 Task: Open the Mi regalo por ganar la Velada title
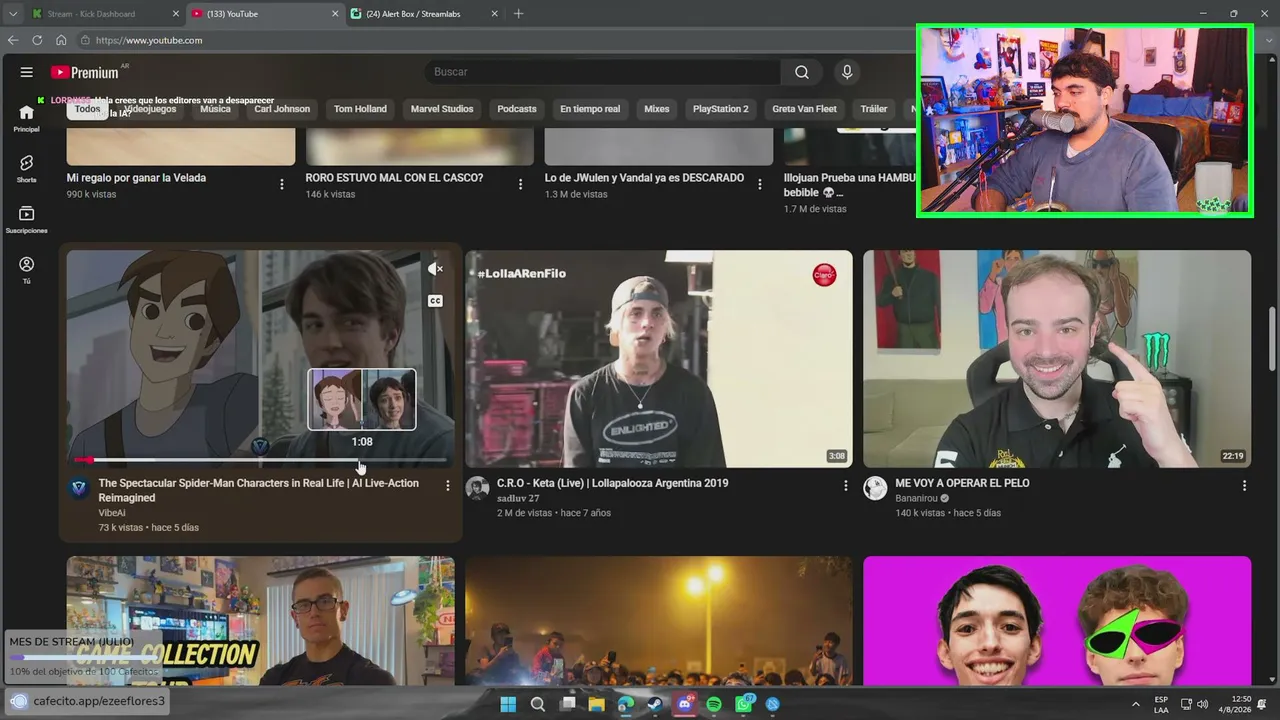pyautogui.click(x=136, y=178)
